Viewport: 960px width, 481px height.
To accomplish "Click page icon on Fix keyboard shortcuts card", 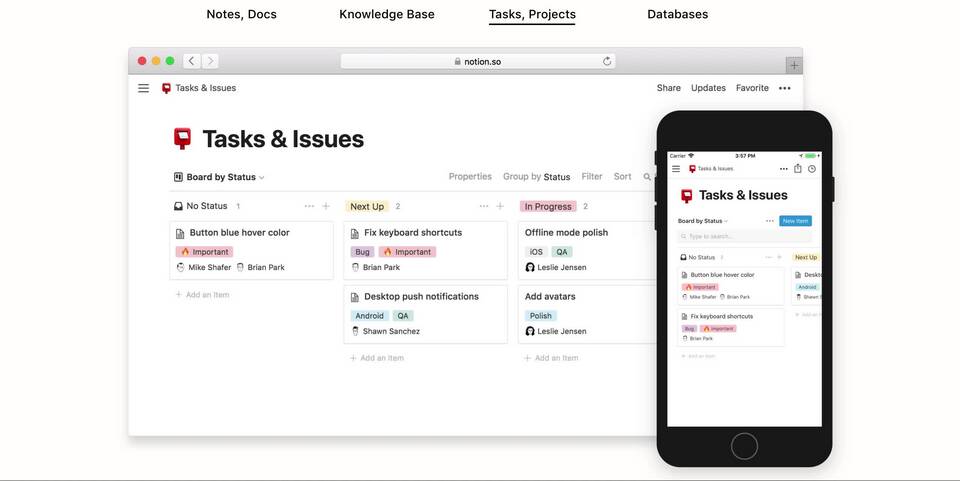I will pyautogui.click(x=354, y=233).
